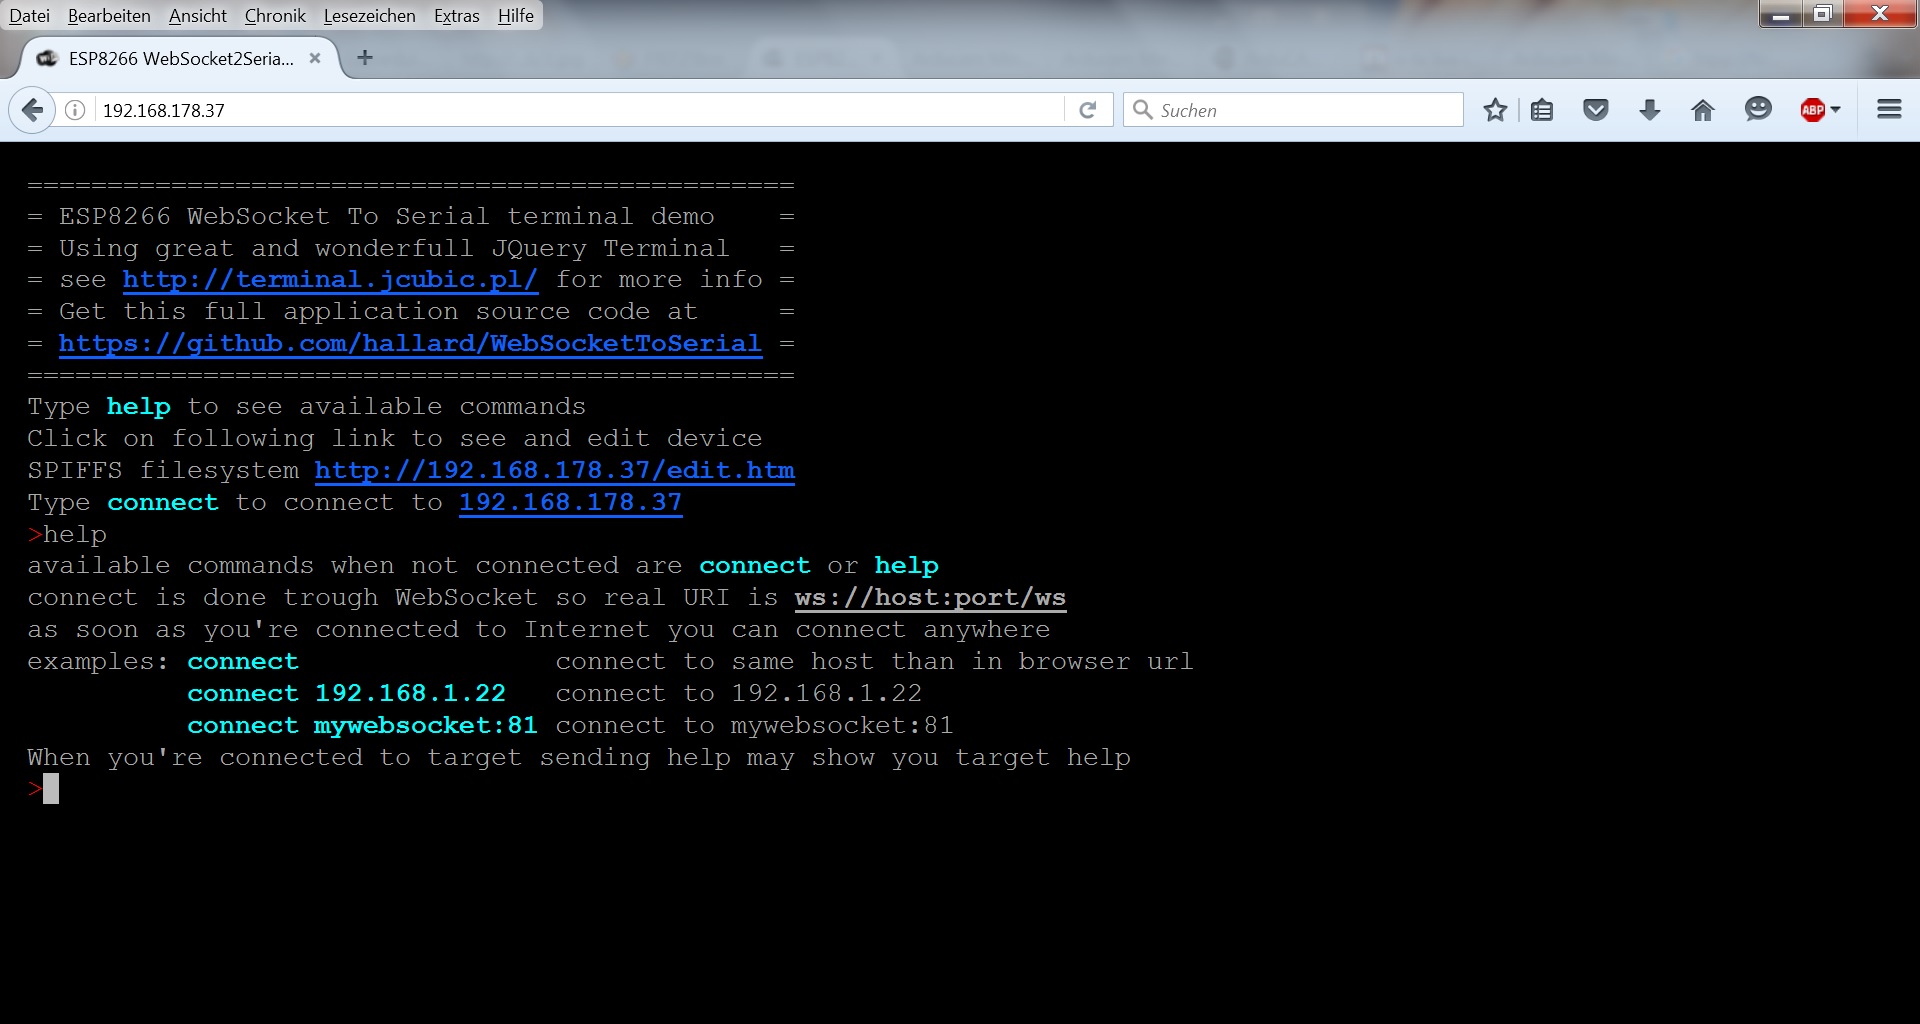
Task: Follow the terminal.jcubic.pl link
Action: (330, 280)
